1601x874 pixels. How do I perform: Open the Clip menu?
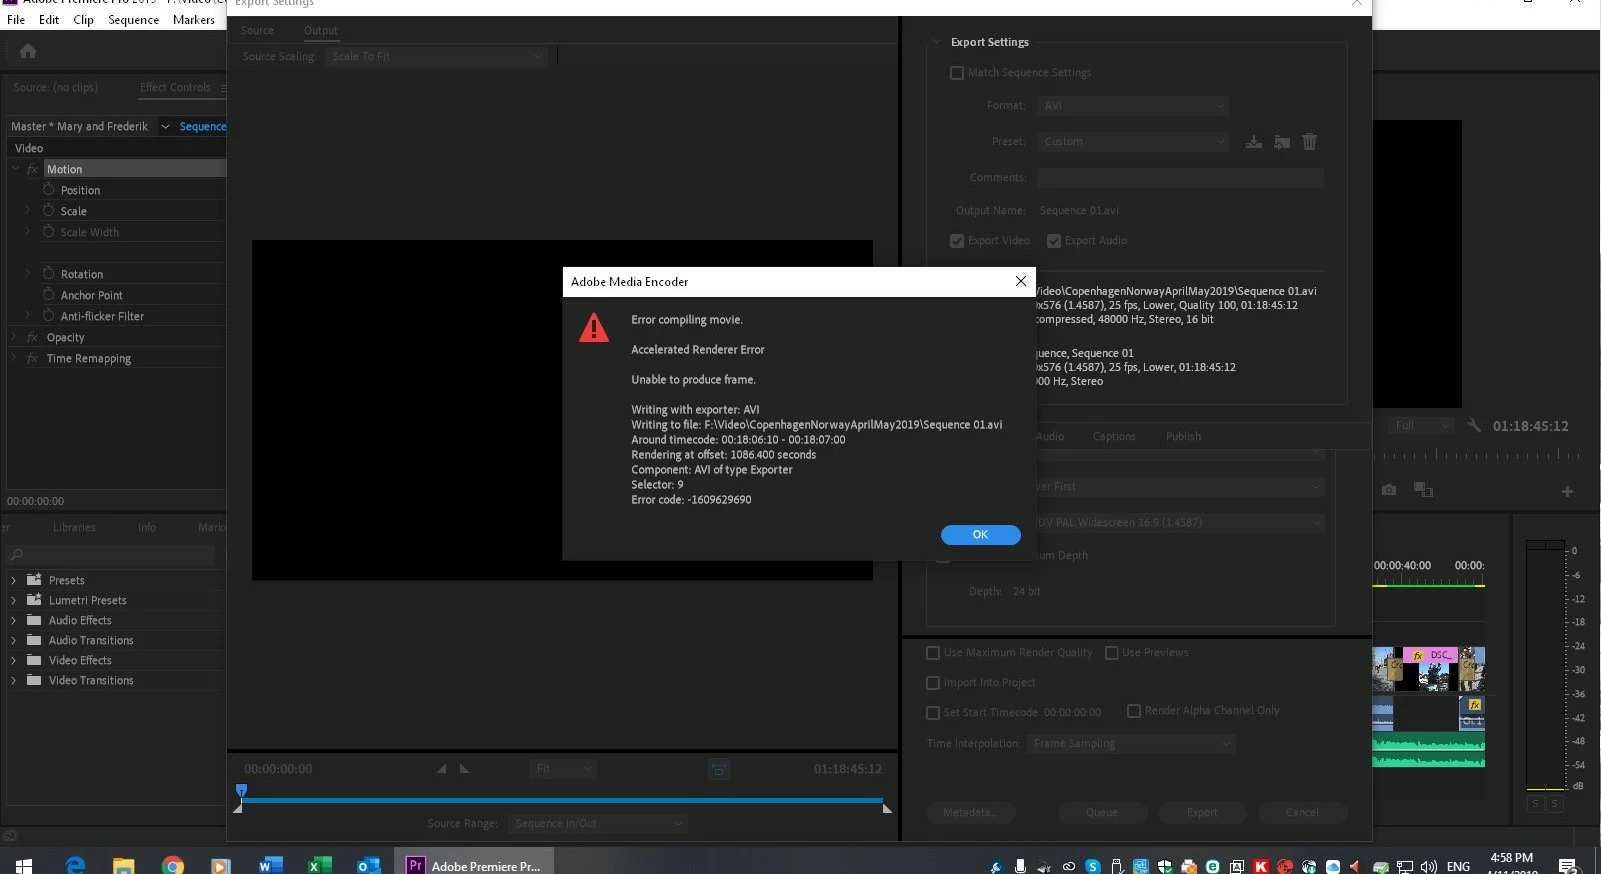pyautogui.click(x=84, y=19)
